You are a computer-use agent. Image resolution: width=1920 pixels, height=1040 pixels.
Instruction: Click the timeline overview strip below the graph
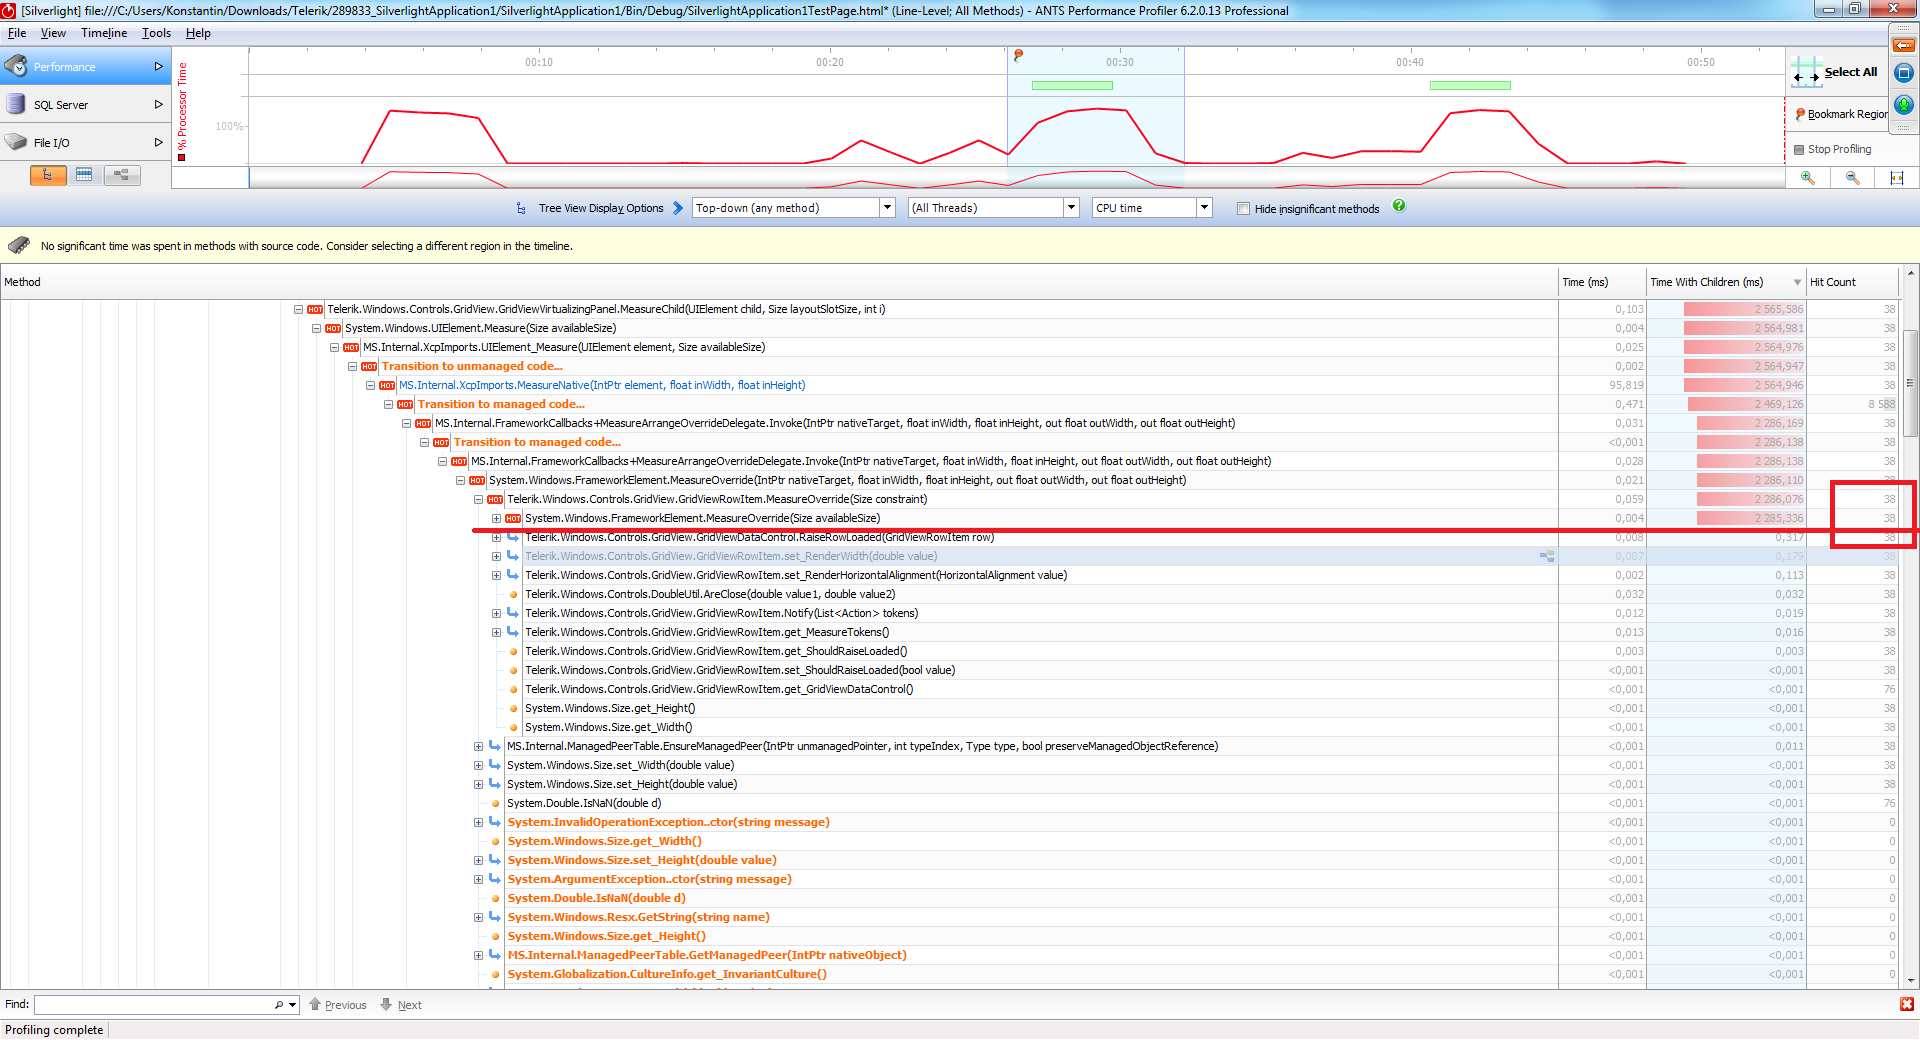coord(1017,178)
